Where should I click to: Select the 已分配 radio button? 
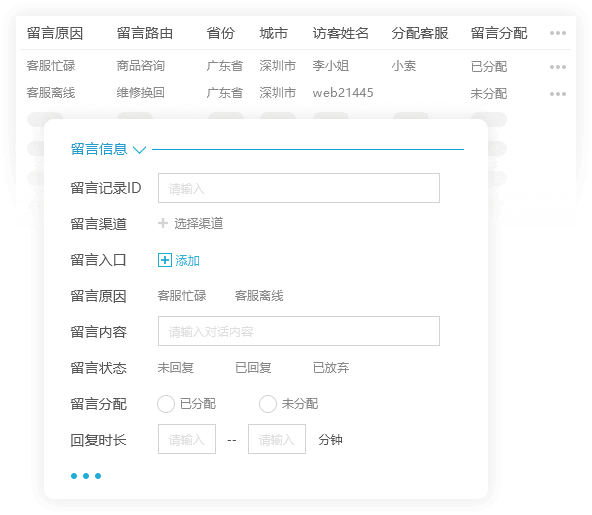click(166, 404)
